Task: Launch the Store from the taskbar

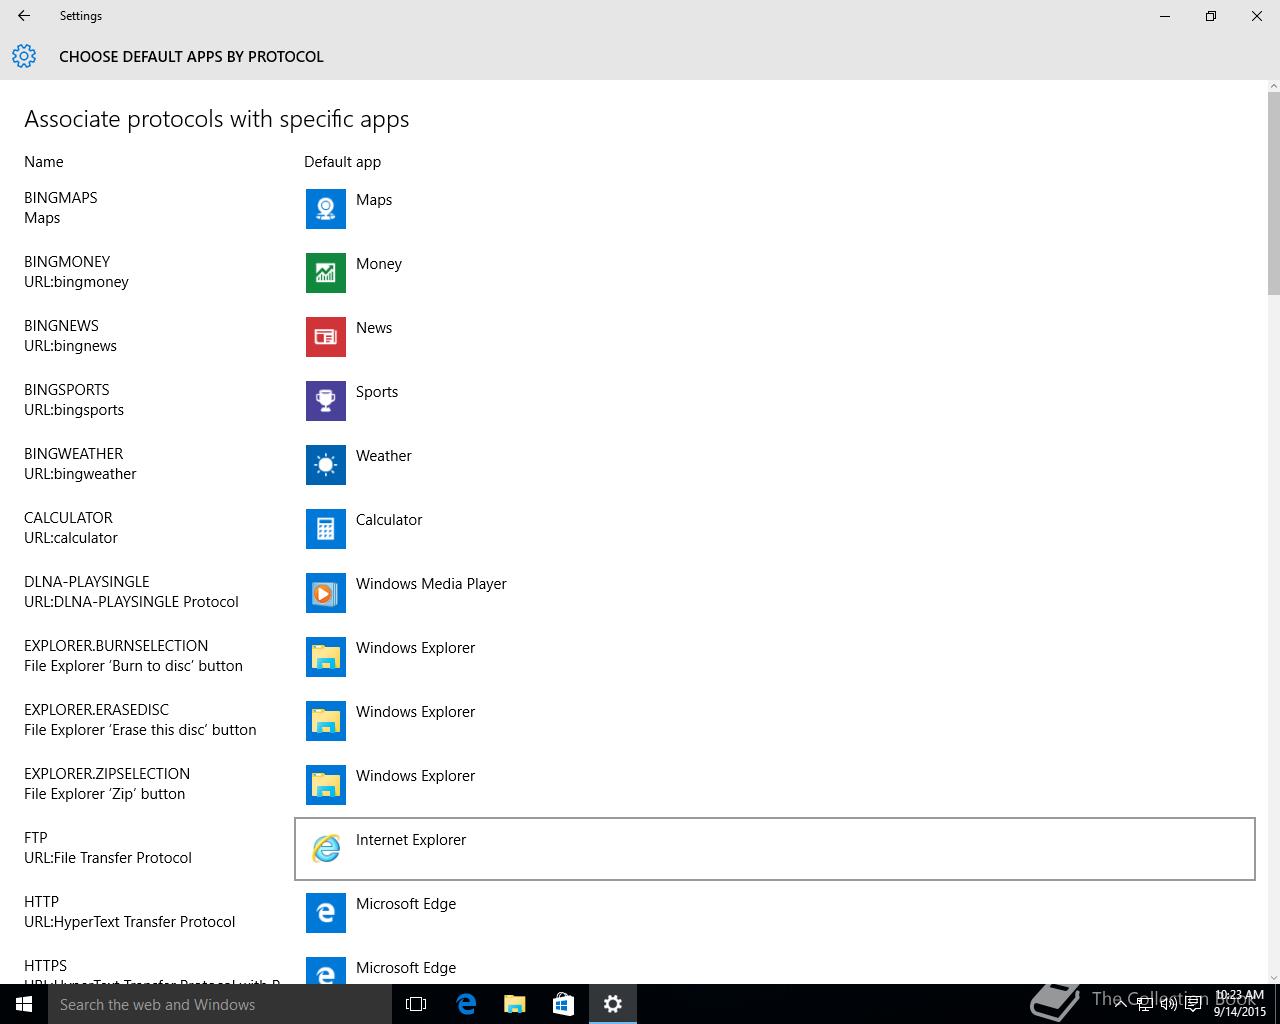Action: pos(563,1004)
